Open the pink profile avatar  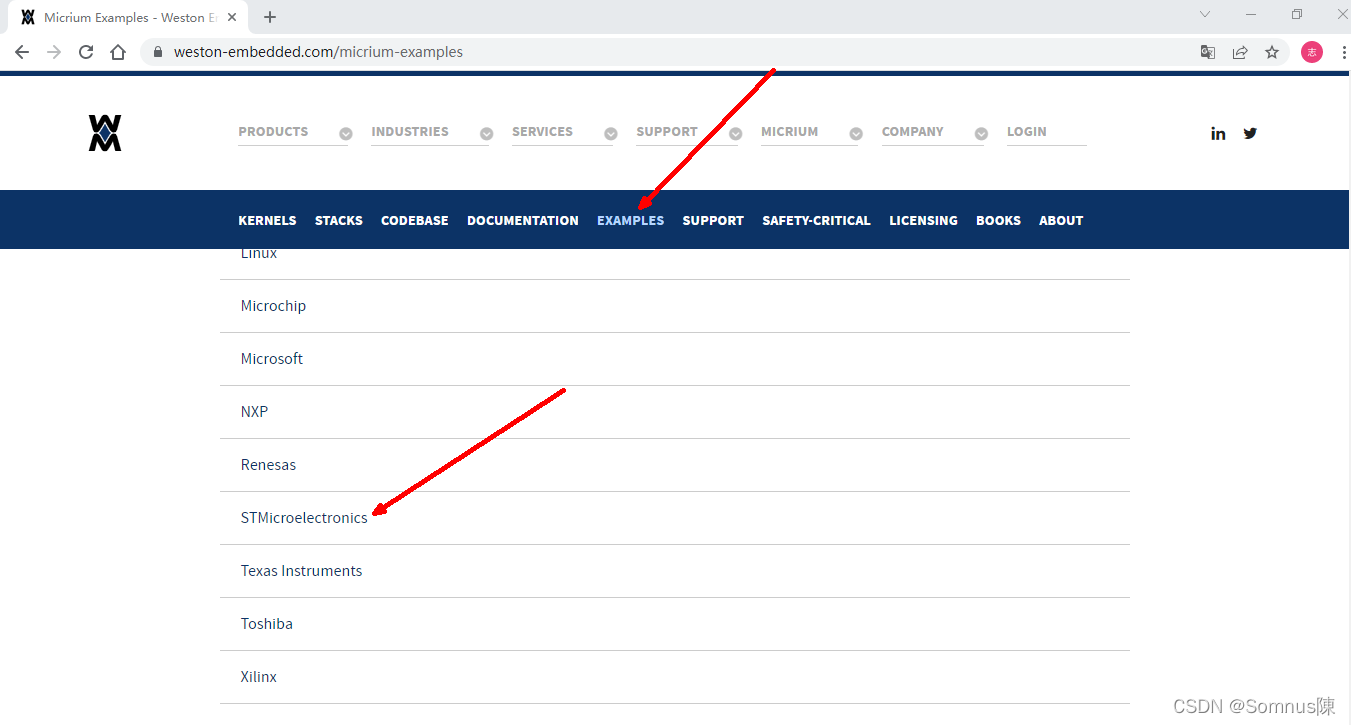1312,52
